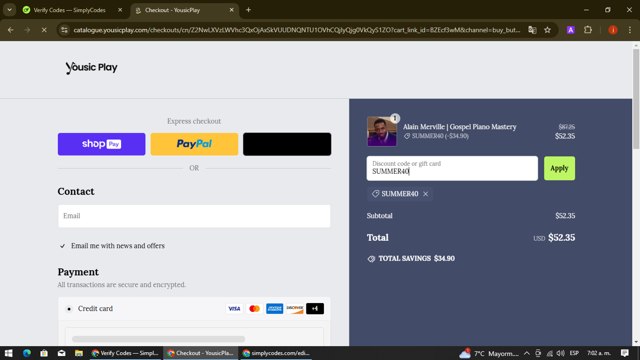Switch to Verify Codes taskbar window
Image resolution: width=640 pixels, height=360 pixels.
125,353
